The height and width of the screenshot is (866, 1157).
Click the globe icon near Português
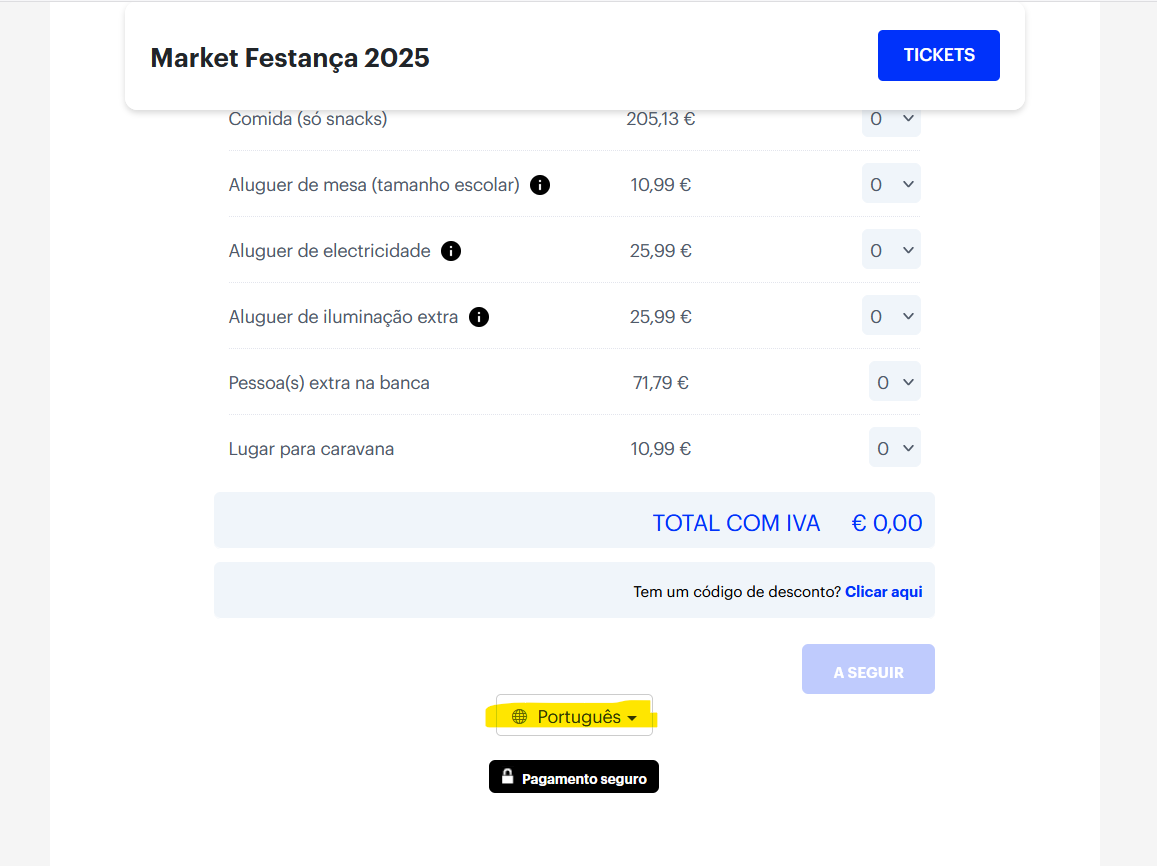pos(519,717)
